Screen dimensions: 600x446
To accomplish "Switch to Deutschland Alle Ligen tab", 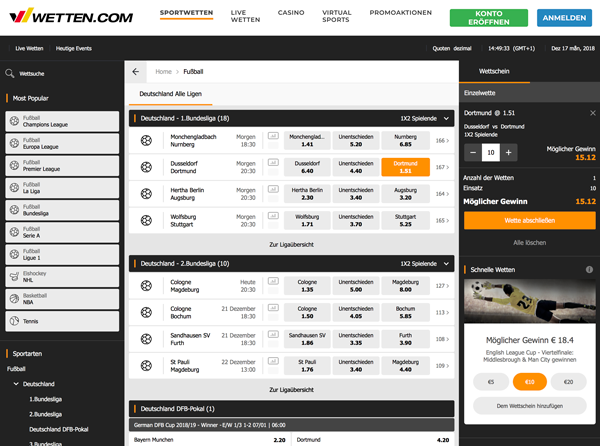I will [x=171, y=94].
